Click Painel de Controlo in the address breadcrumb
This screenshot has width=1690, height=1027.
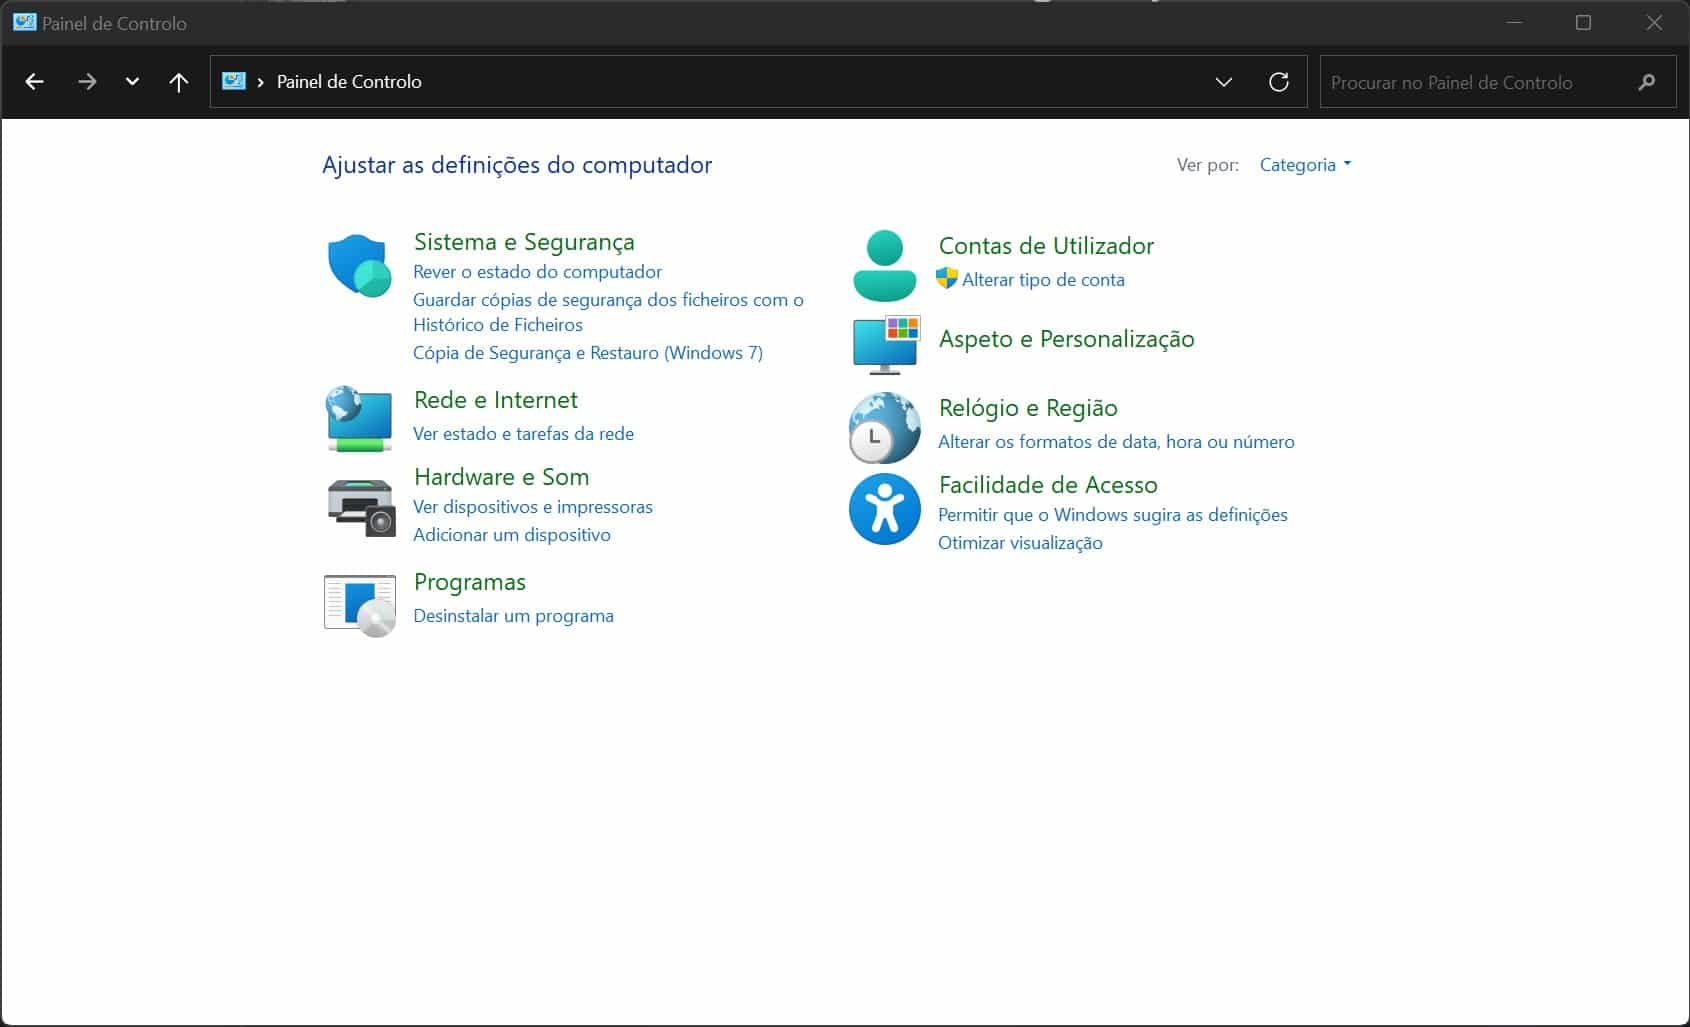349,82
